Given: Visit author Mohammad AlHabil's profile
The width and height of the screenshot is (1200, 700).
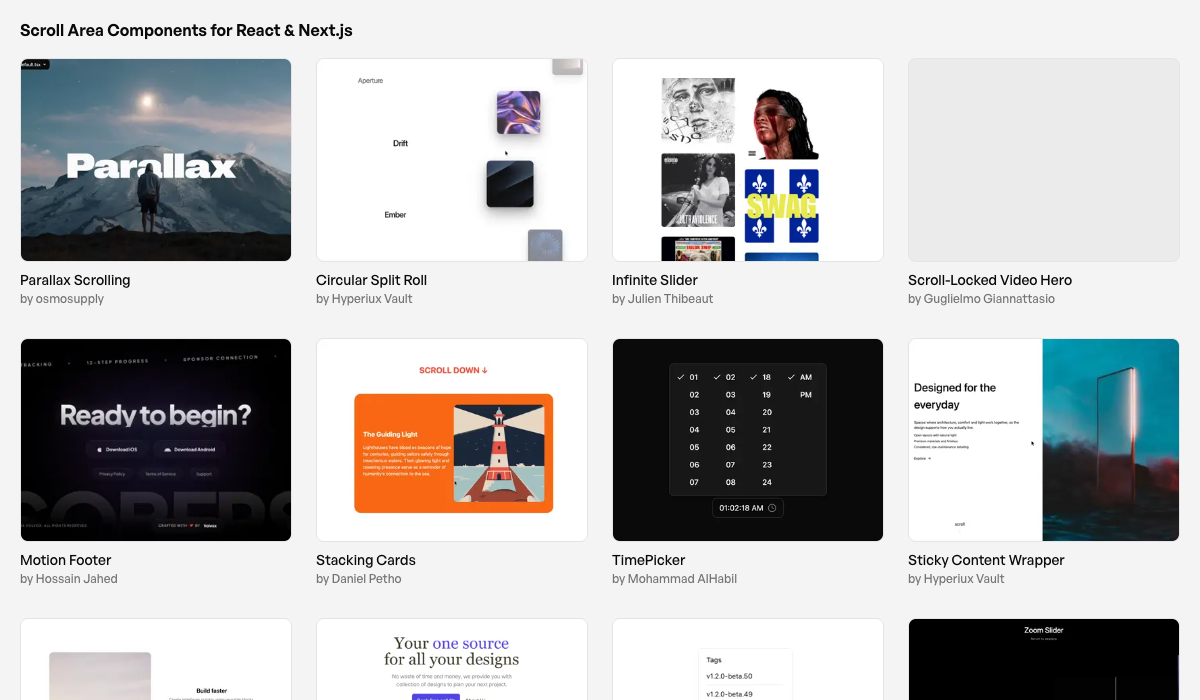Looking at the screenshot, I should [x=683, y=579].
